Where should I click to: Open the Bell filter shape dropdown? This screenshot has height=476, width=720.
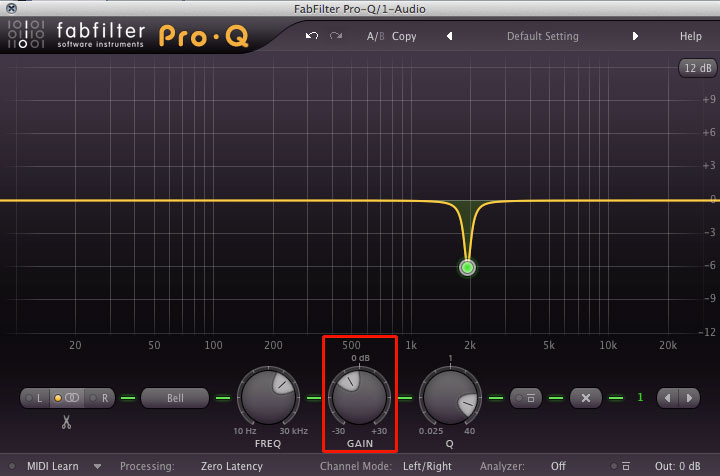(175, 398)
